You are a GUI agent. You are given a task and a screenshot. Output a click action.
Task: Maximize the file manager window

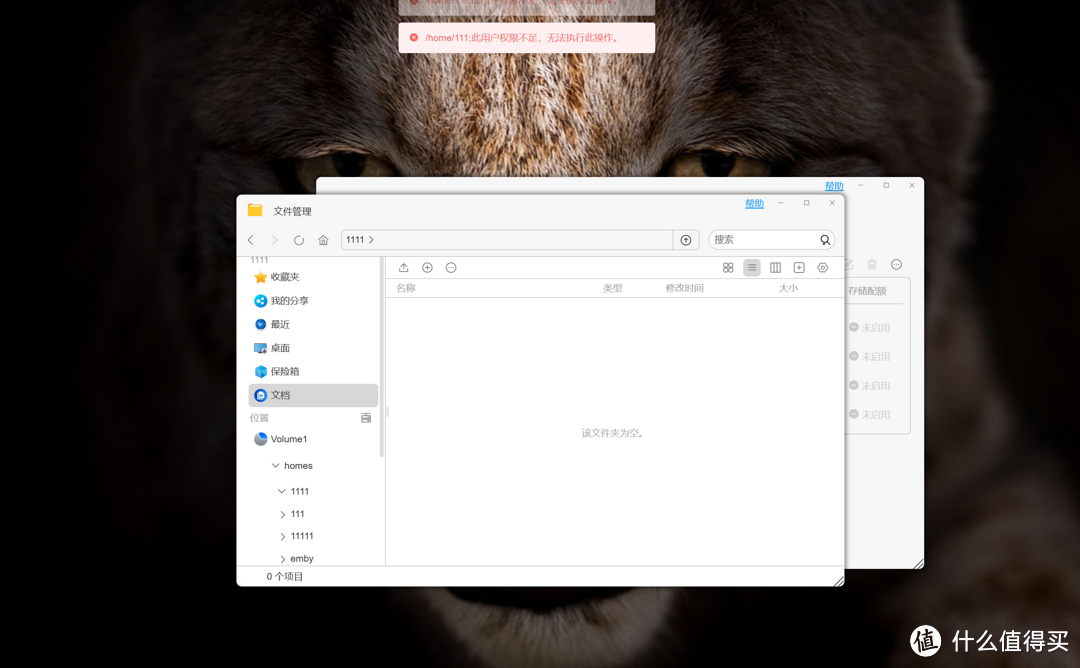[807, 203]
